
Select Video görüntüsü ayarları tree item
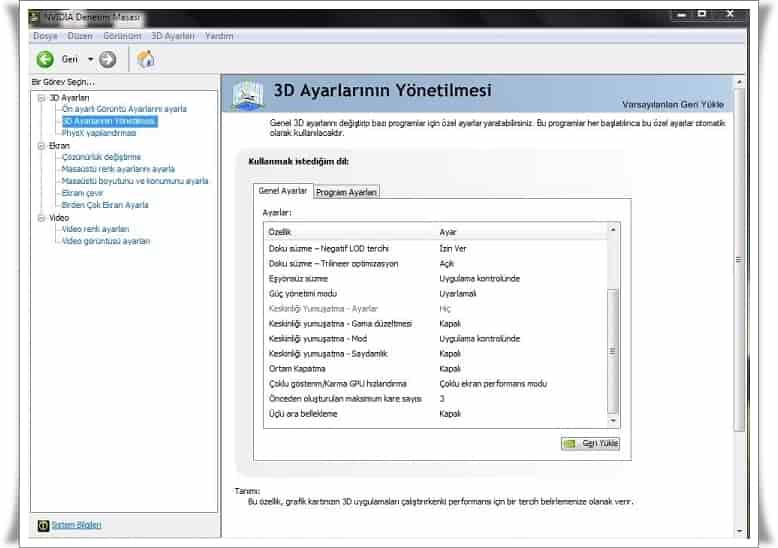(106, 241)
